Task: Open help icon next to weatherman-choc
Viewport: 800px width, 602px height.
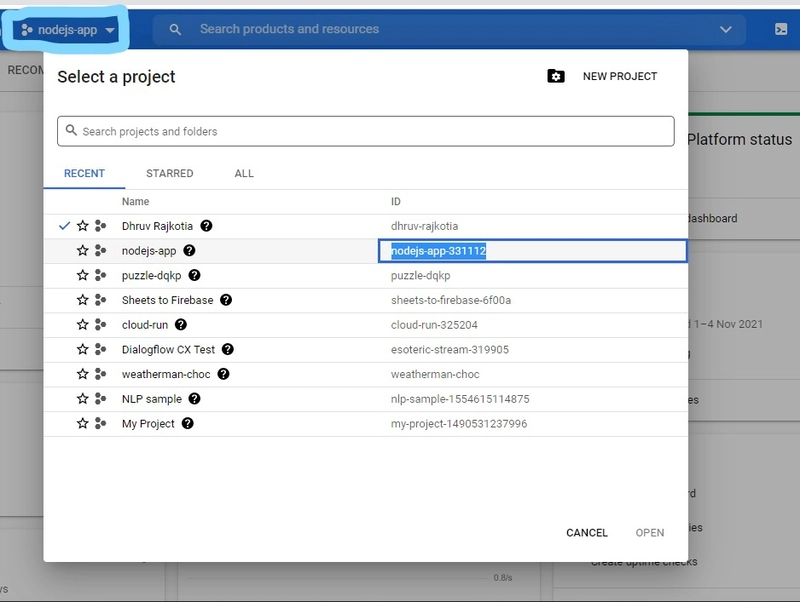Action: click(223, 374)
